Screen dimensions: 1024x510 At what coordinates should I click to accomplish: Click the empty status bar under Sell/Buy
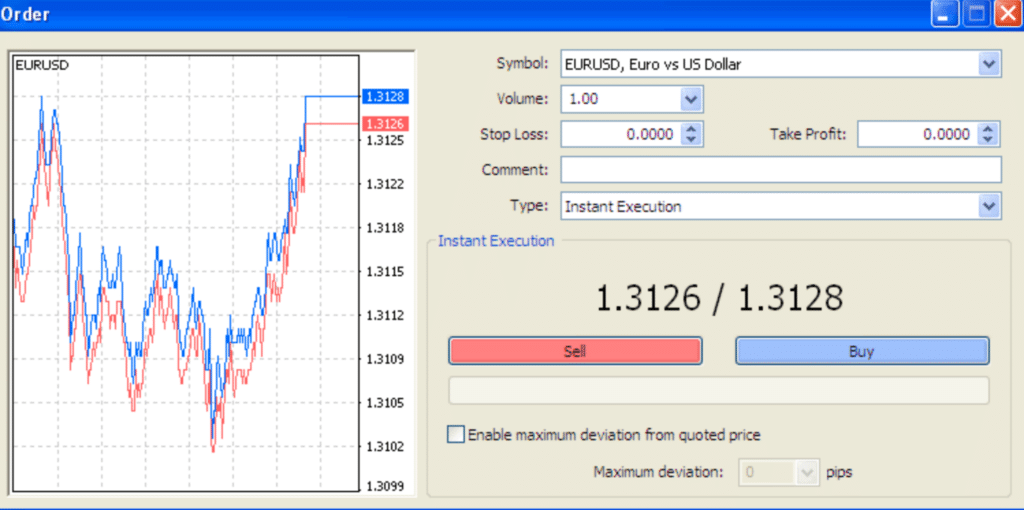719,390
